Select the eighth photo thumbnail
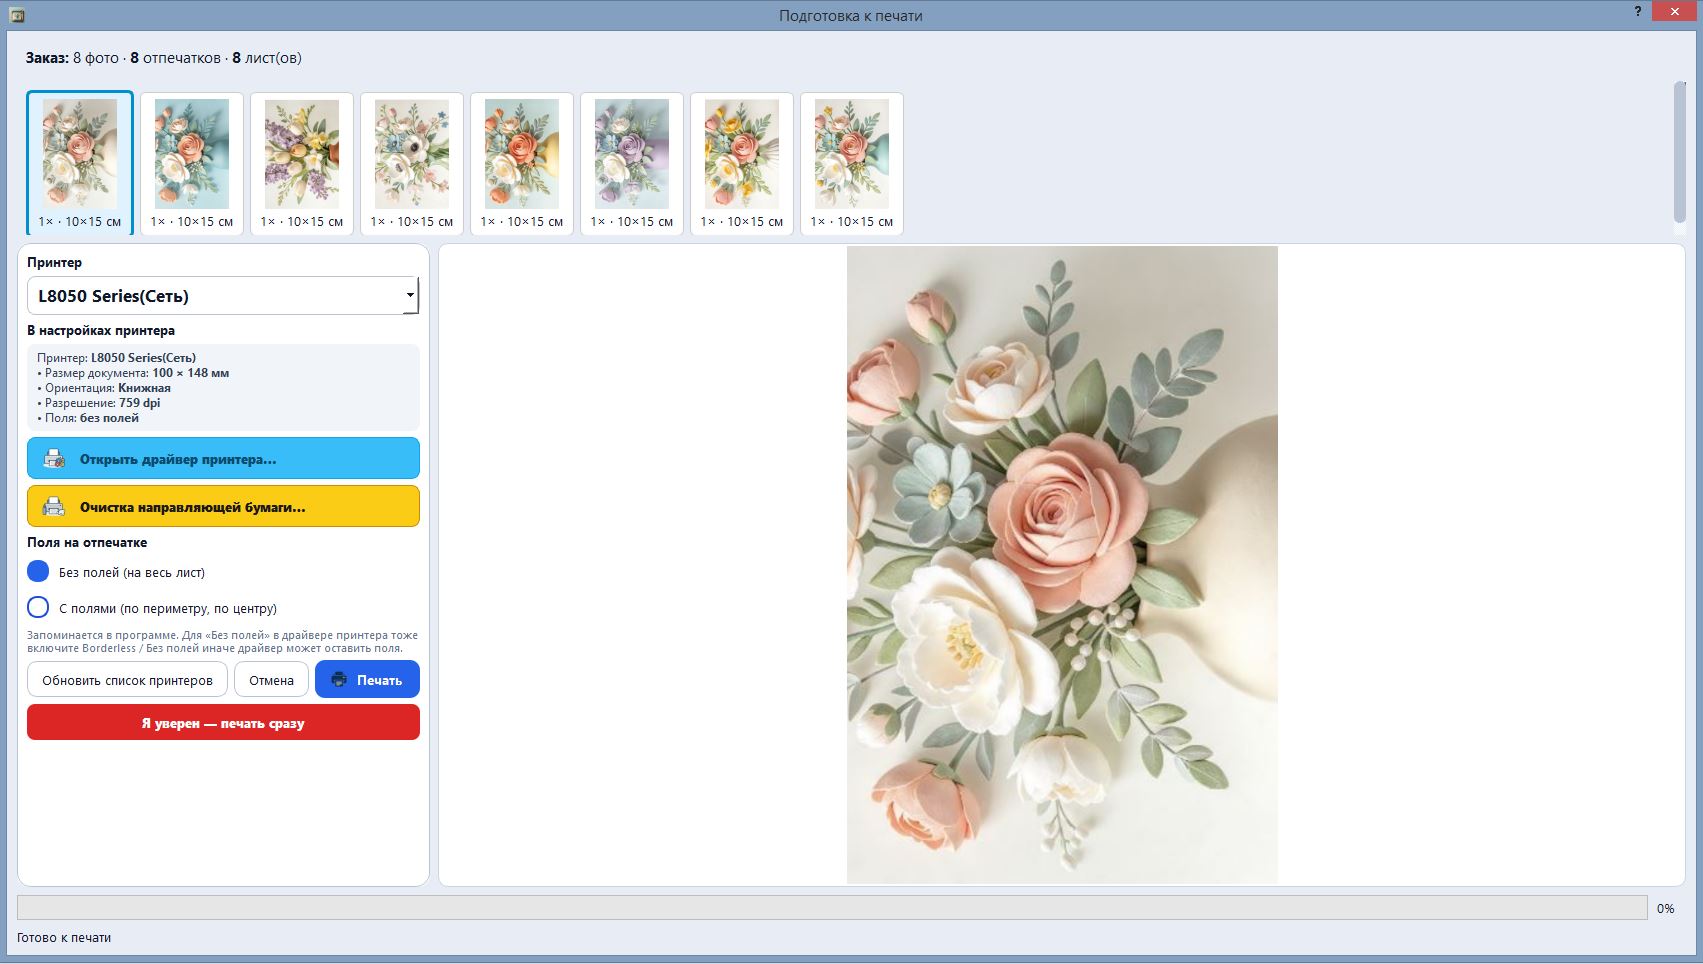This screenshot has height=964, width=1703. coord(852,164)
